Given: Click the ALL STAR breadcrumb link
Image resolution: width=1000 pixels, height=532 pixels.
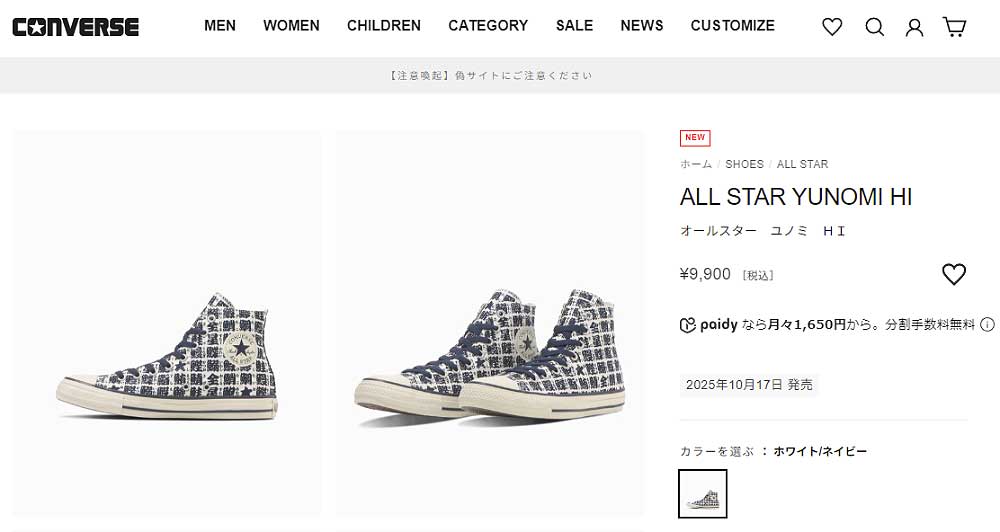Looking at the screenshot, I should (802, 164).
